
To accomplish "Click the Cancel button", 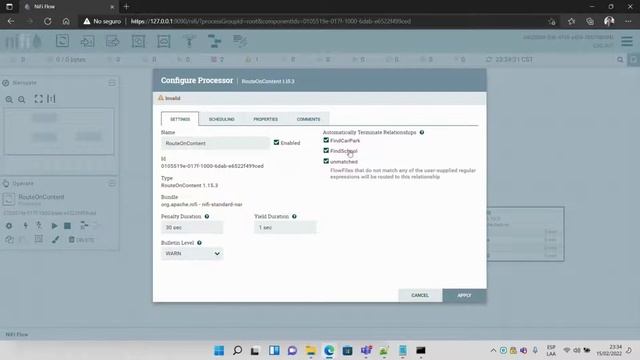I will (420, 295).
